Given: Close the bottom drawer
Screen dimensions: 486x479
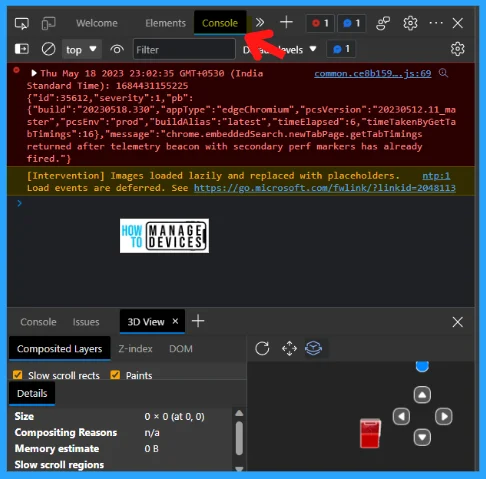Looking at the screenshot, I should coord(458,322).
